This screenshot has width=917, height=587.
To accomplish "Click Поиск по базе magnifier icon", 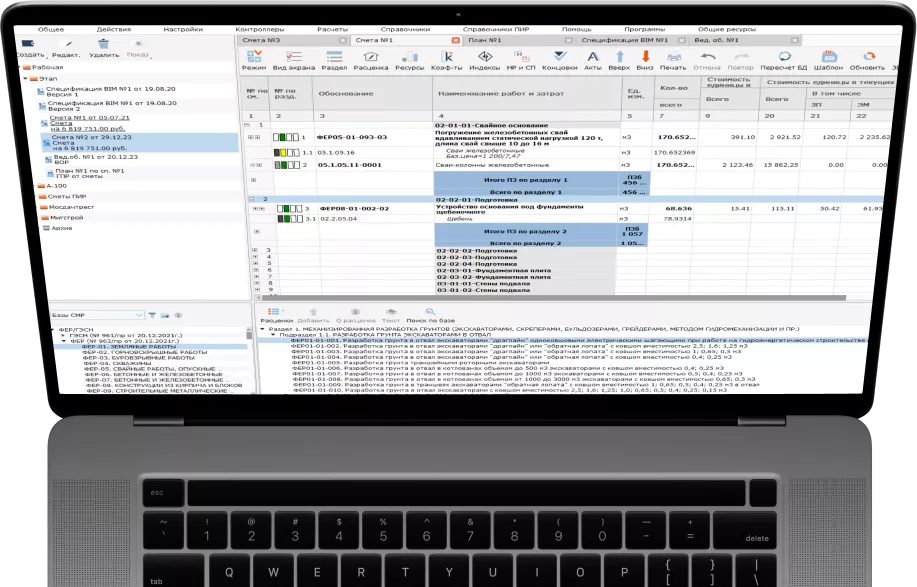I will pyautogui.click(x=429, y=313).
